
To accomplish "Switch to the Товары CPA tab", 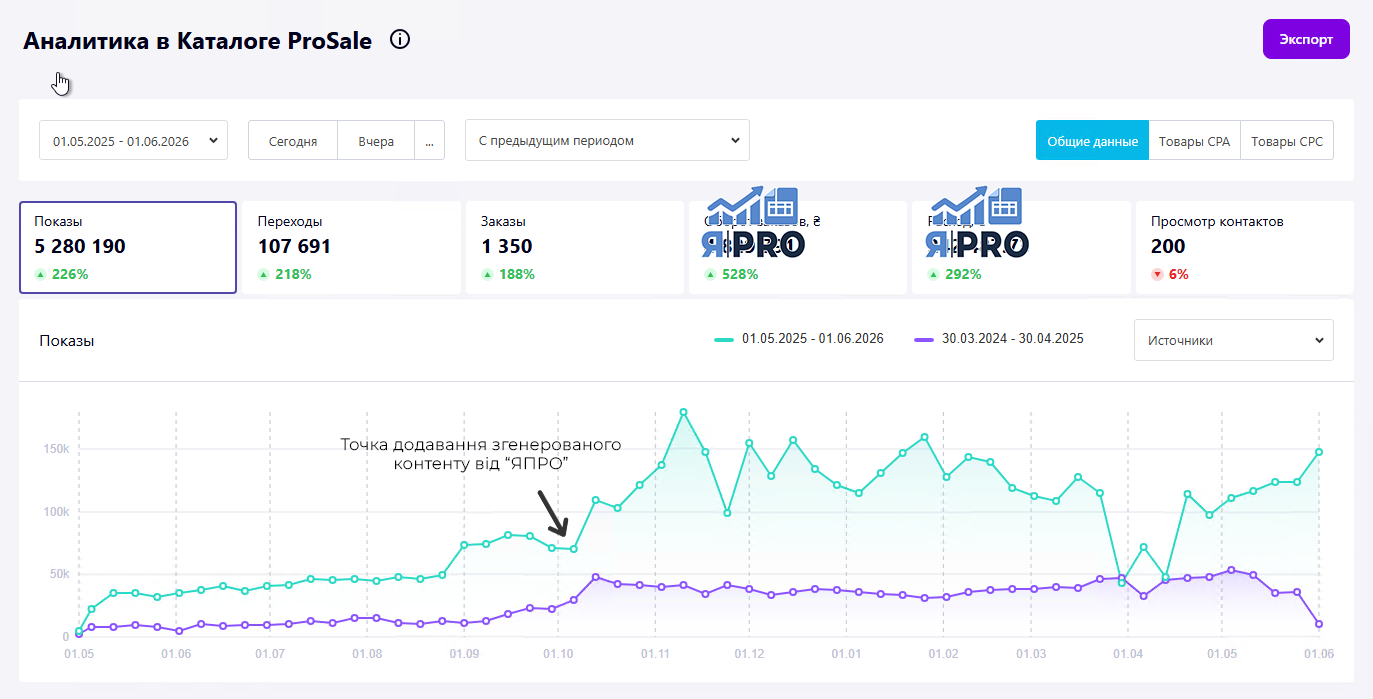I will click(1194, 141).
